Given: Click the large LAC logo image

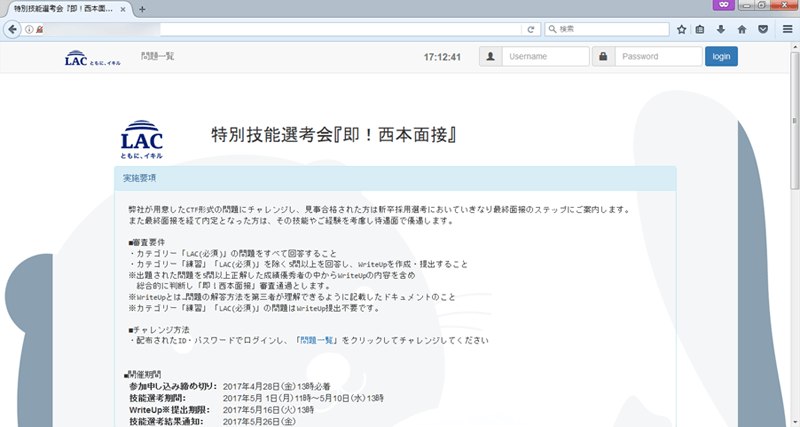Looking at the screenshot, I should [x=141, y=139].
